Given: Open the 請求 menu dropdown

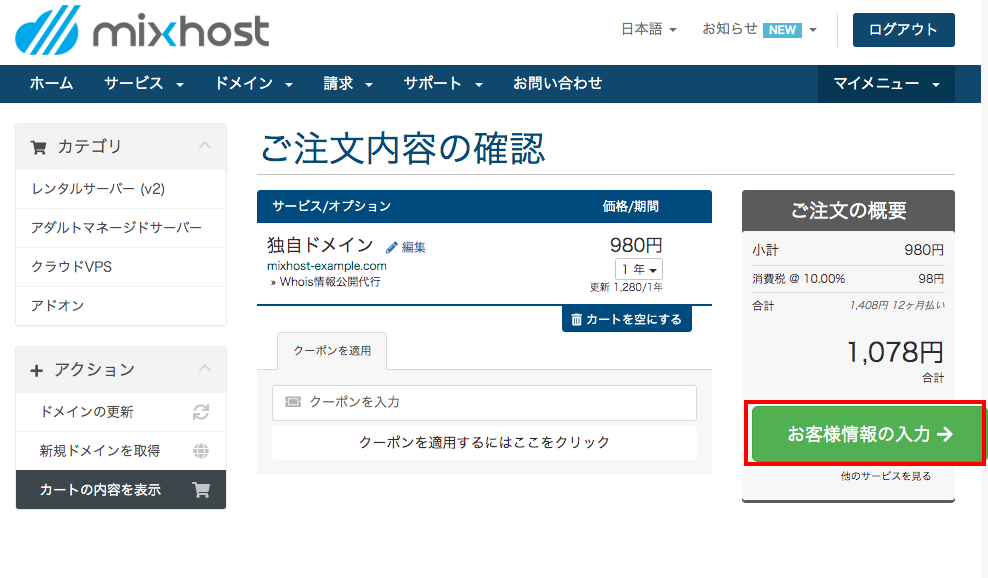Looking at the screenshot, I should pyautogui.click(x=348, y=83).
